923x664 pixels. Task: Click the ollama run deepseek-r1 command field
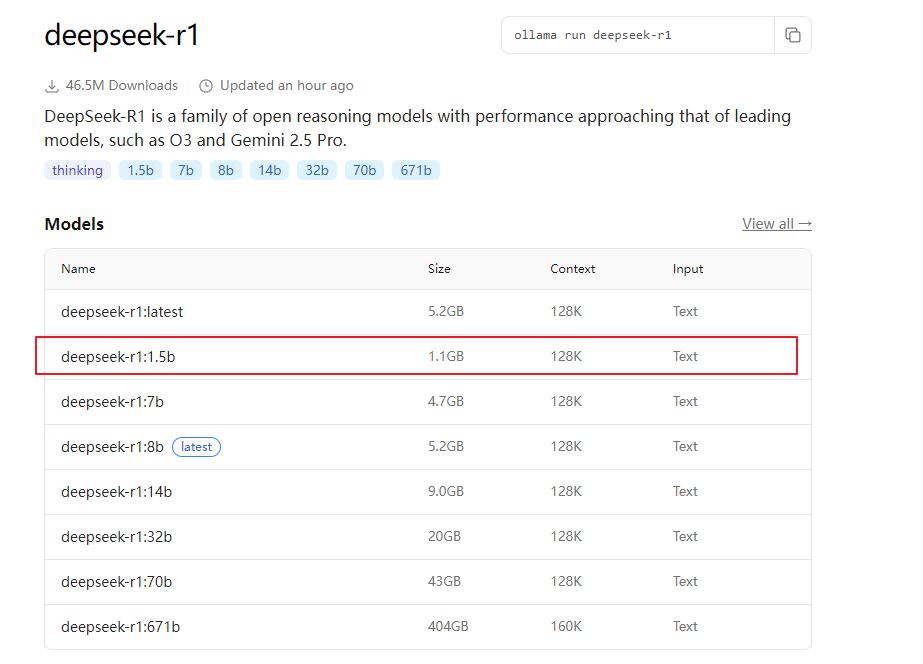(x=638, y=35)
